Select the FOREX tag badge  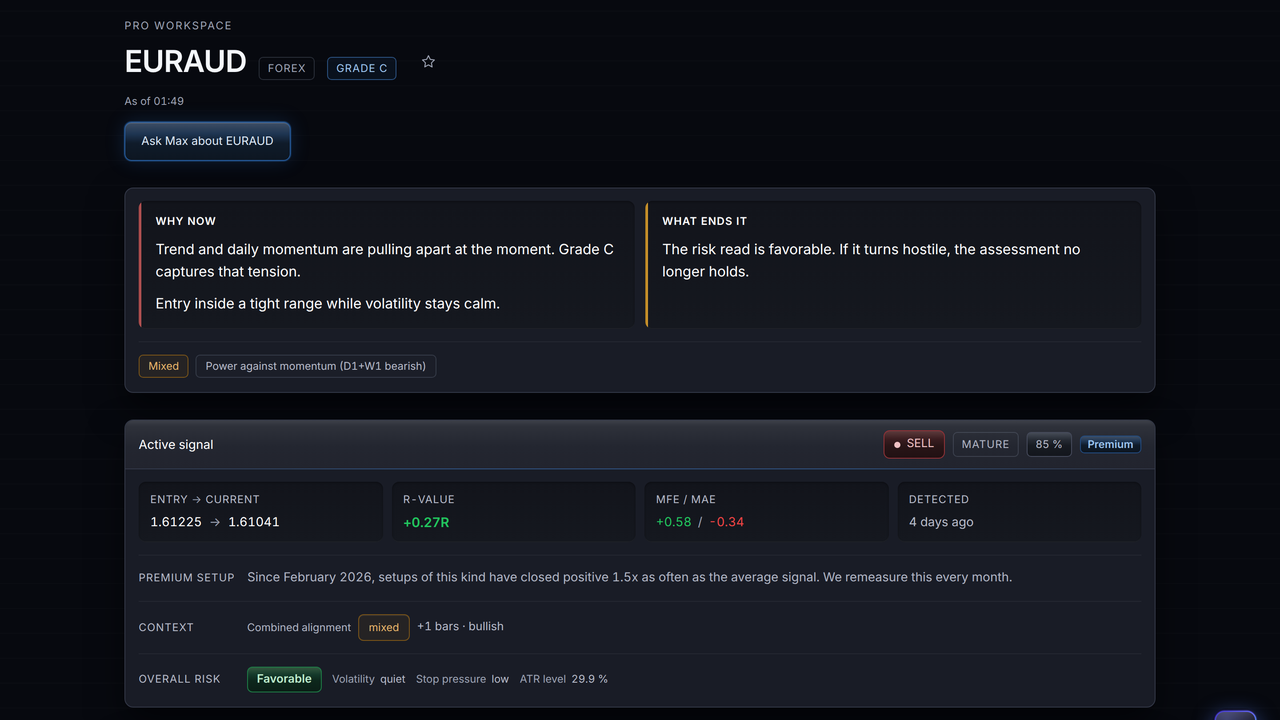(287, 68)
